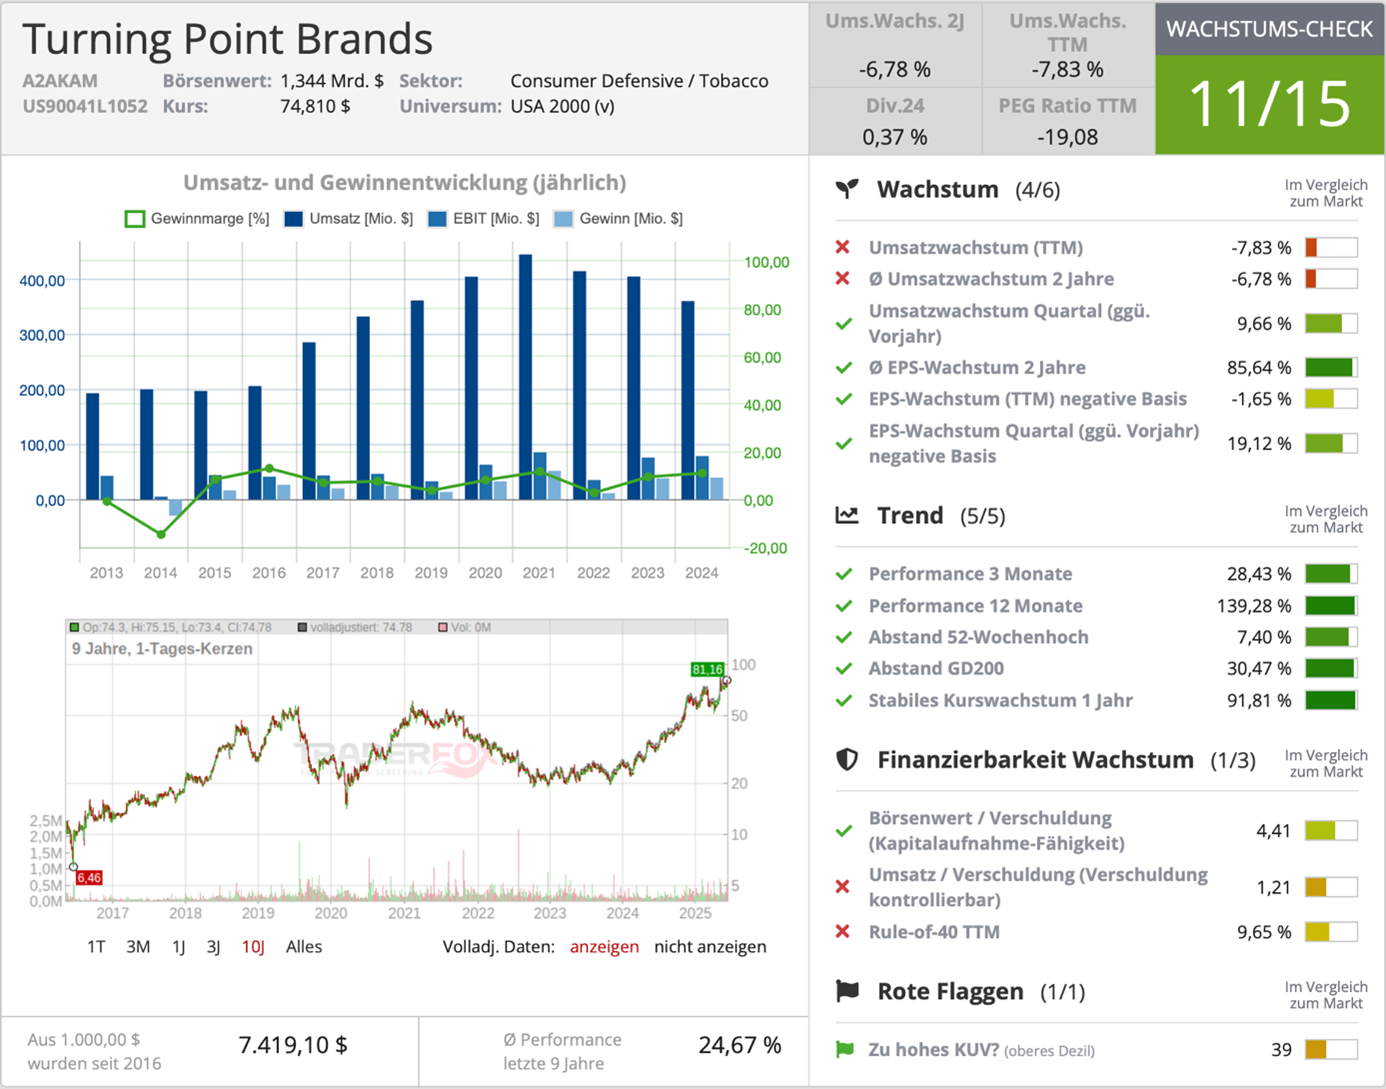Click the checkmark beside Abstand GD200
This screenshot has height=1089, width=1386.
click(844, 669)
